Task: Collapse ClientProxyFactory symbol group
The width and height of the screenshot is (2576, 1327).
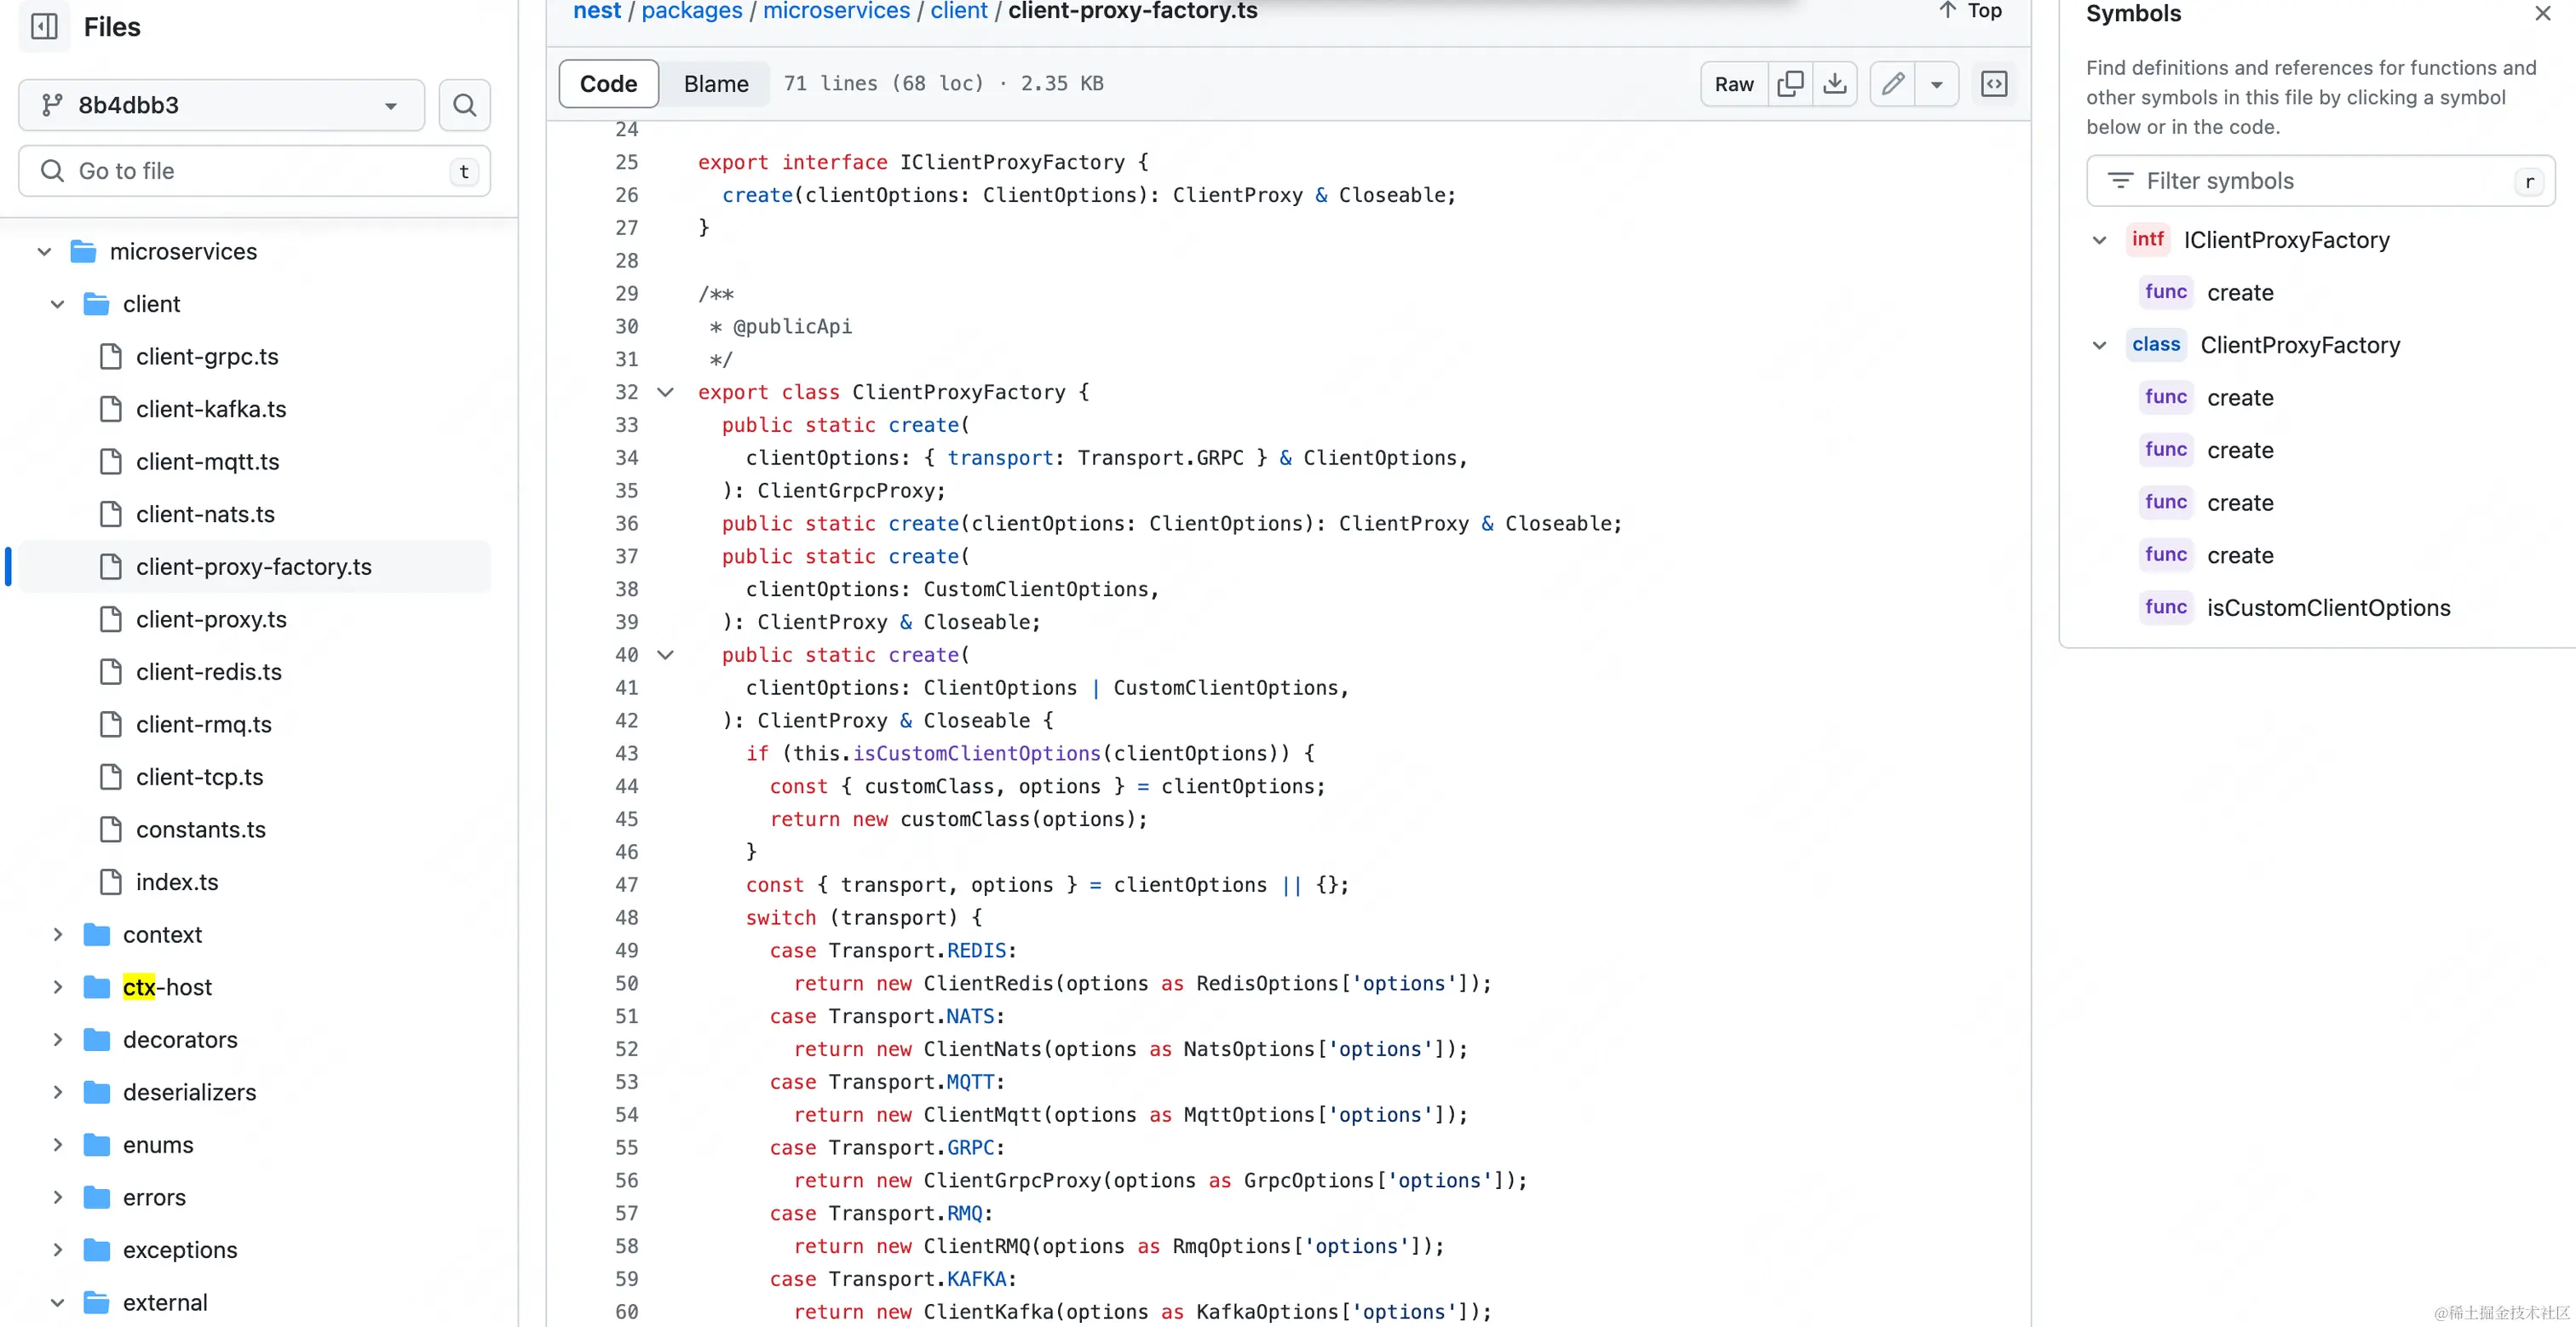Action: (2099, 345)
